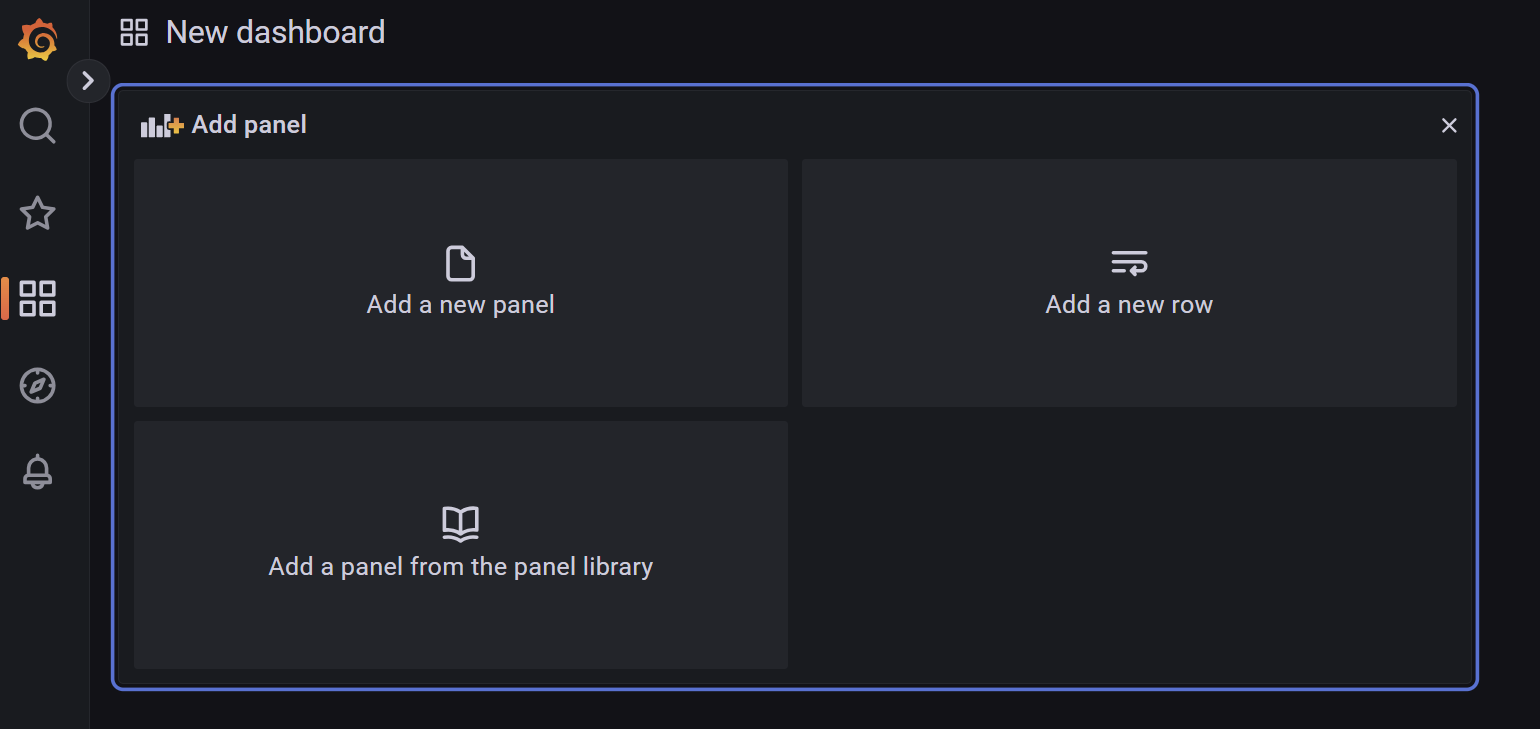Open the search magnifier in sidebar
1540x729 pixels.
point(38,126)
